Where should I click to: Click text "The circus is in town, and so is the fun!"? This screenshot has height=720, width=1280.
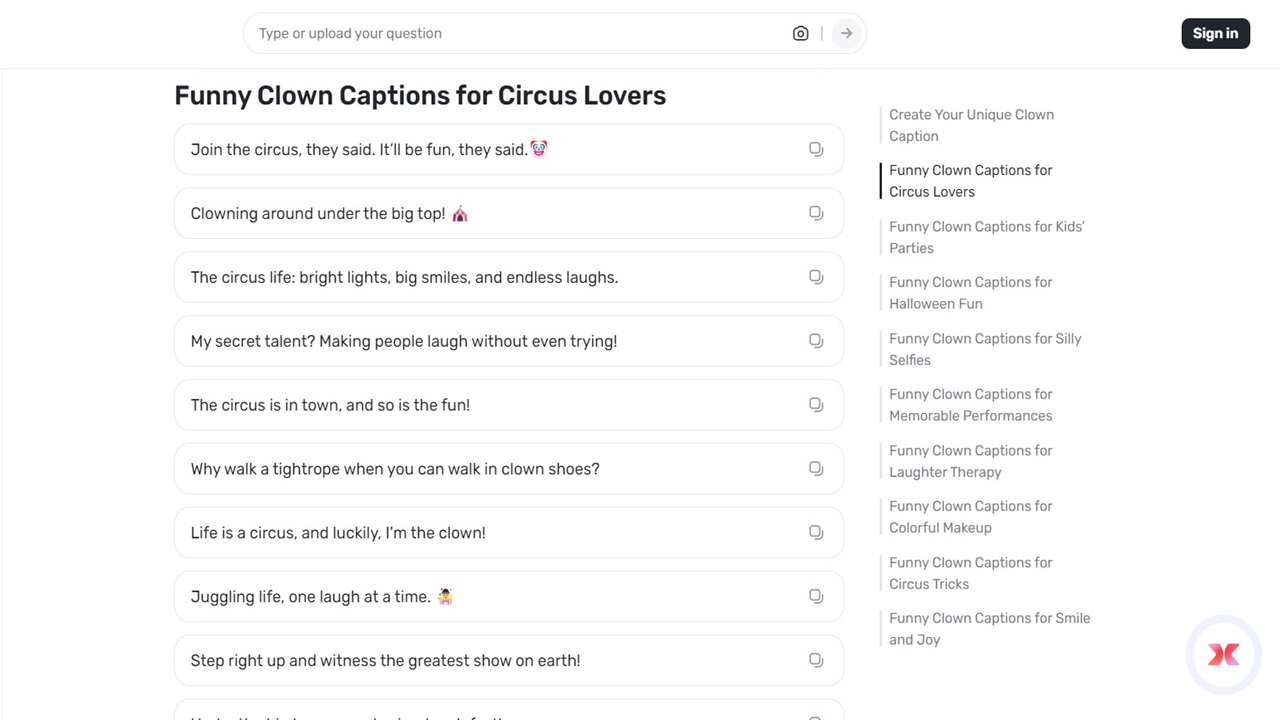tap(330, 405)
